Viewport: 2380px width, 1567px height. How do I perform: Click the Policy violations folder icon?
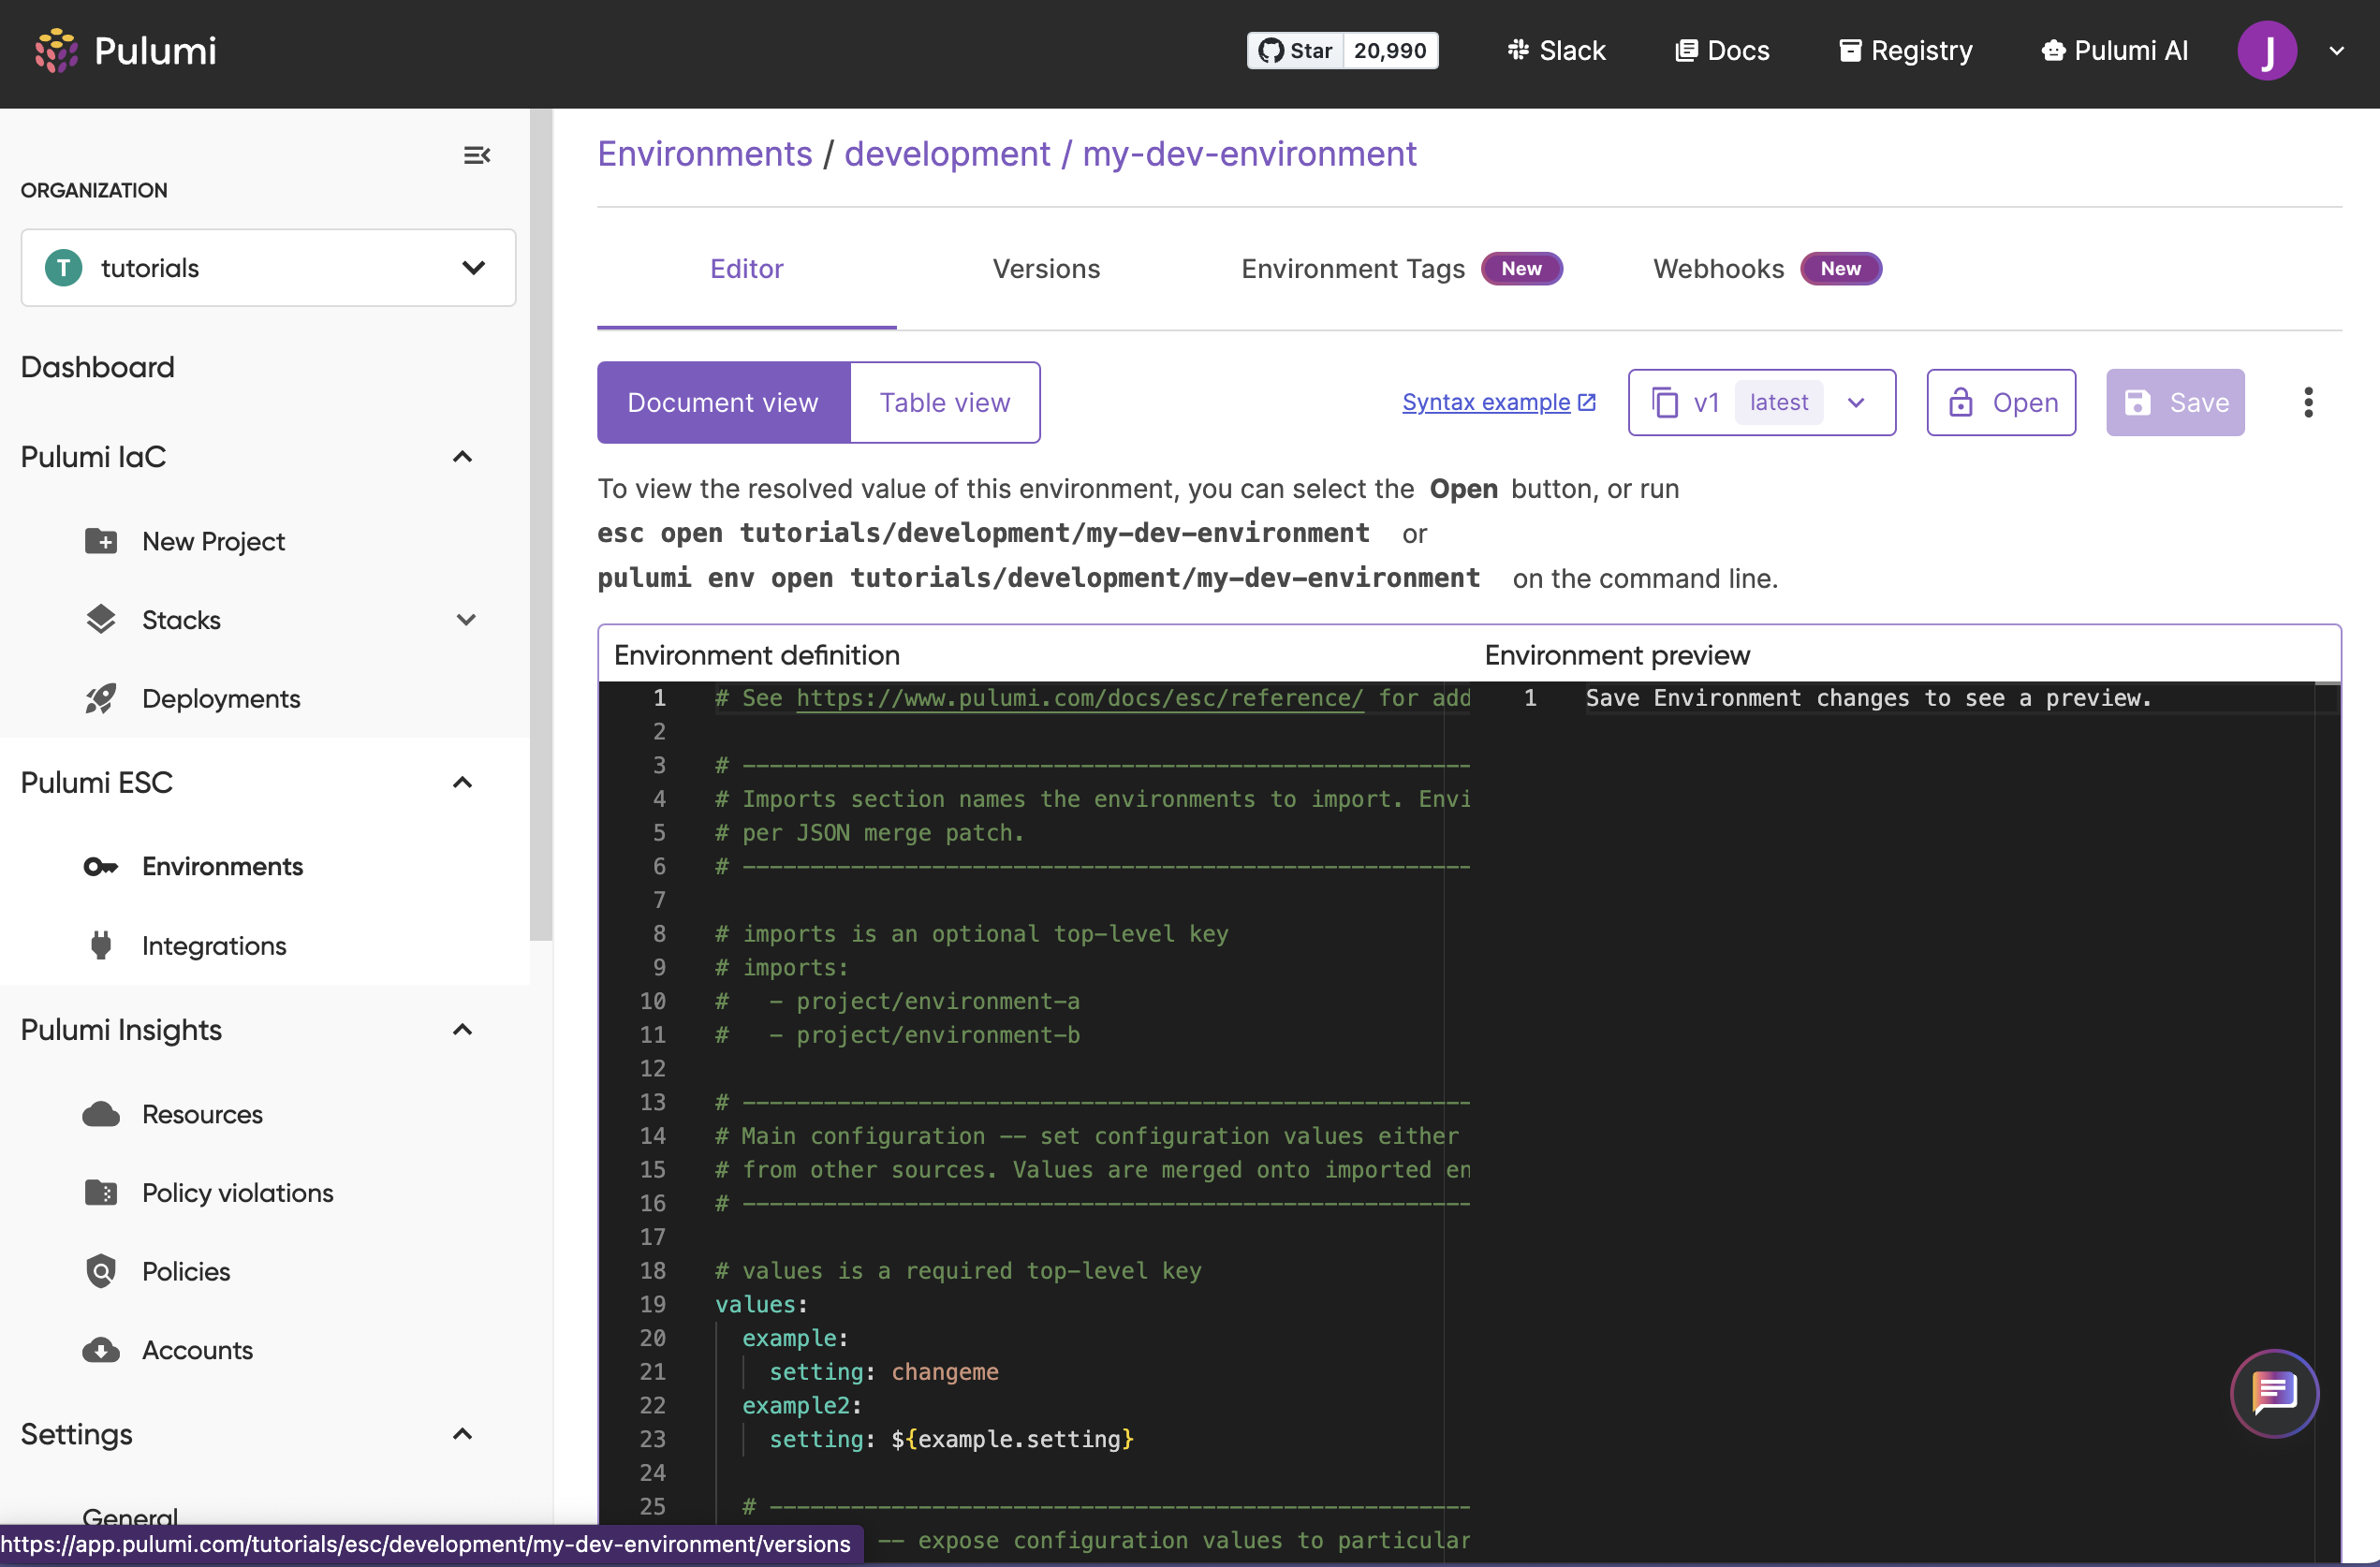[101, 1192]
